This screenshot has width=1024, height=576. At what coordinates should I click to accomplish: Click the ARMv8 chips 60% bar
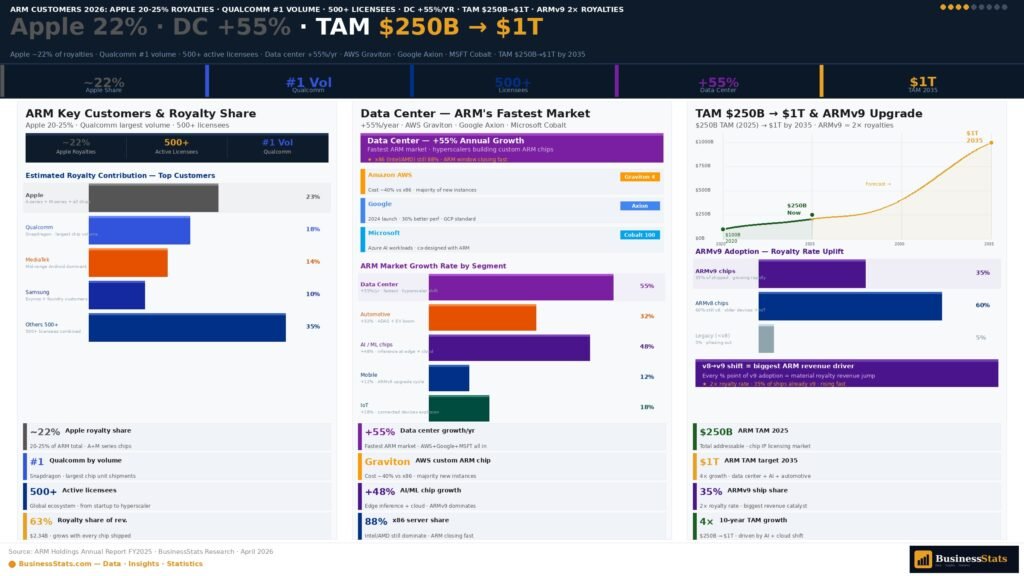(x=849, y=306)
